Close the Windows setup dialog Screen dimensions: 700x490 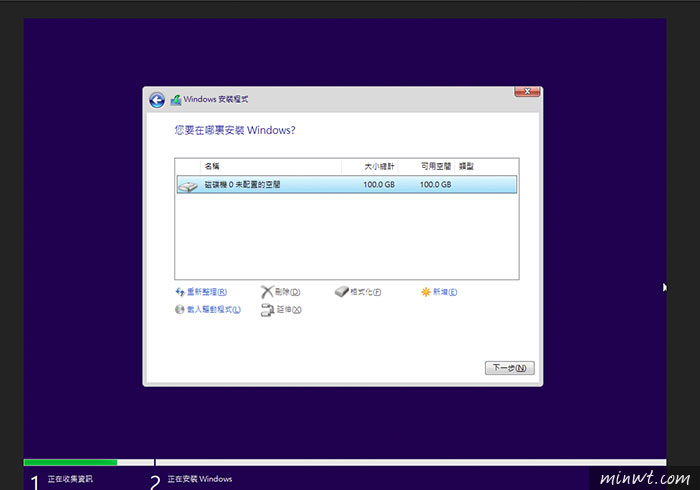click(527, 91)
